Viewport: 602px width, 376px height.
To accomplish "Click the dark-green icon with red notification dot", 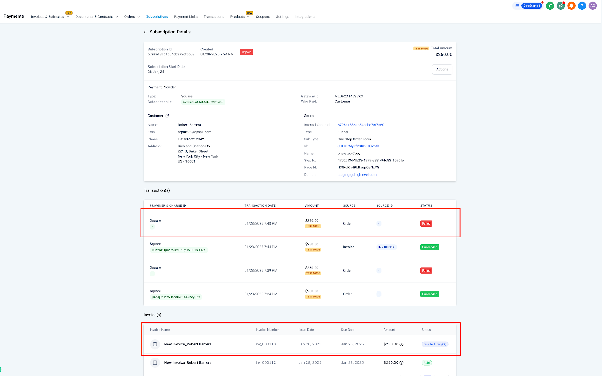I will coord(561,6).
